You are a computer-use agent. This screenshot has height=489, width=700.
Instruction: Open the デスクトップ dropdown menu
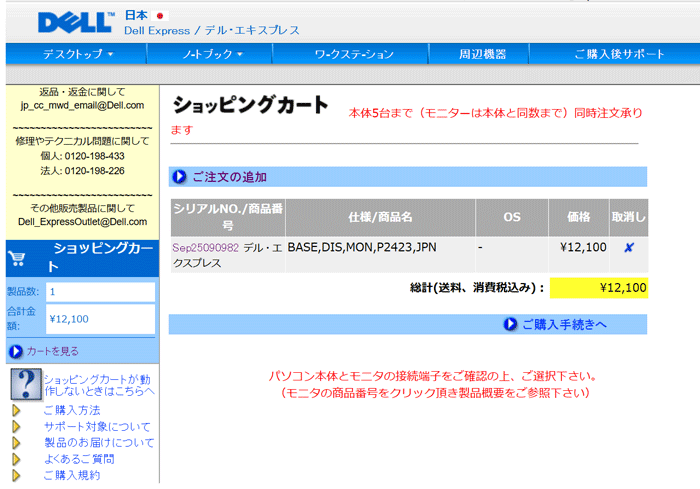pos(78,54)
